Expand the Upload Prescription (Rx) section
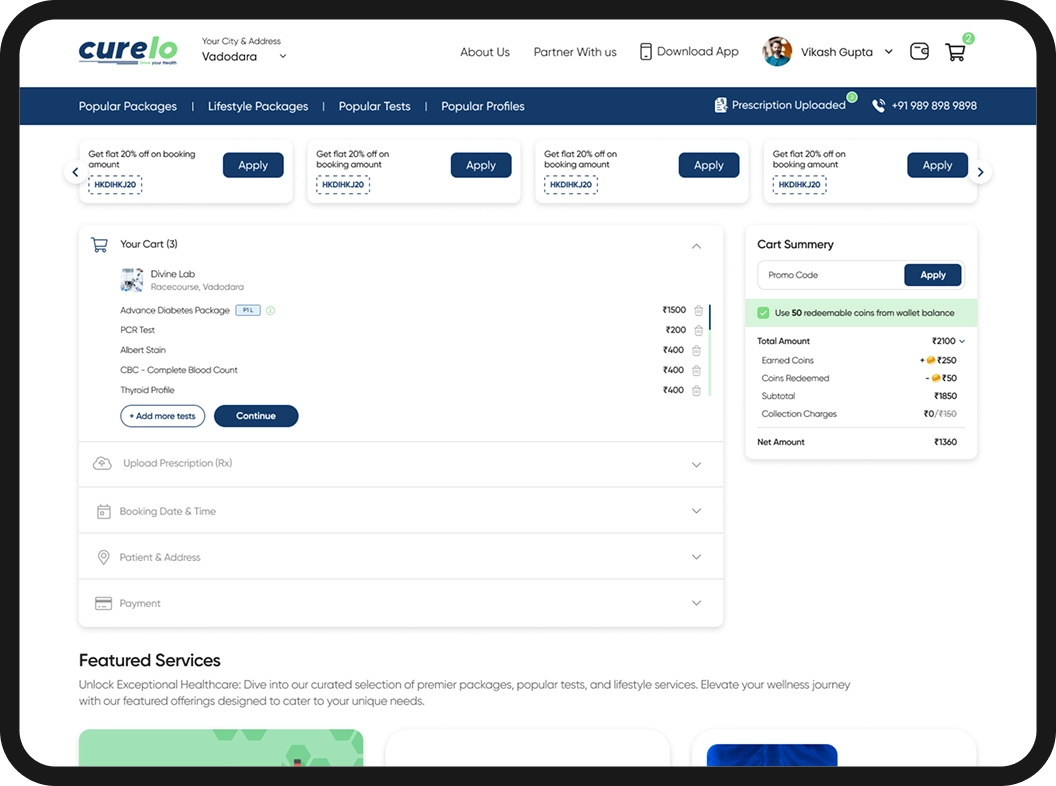Image resolution: width=1056 pixels, height=786 pixels. 697,464
